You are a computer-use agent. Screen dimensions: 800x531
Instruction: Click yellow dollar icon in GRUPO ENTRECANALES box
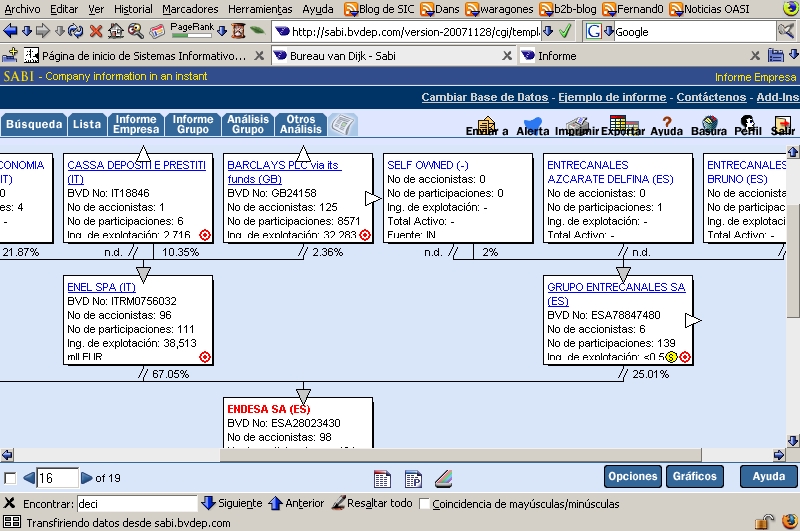tap(671, 357)
